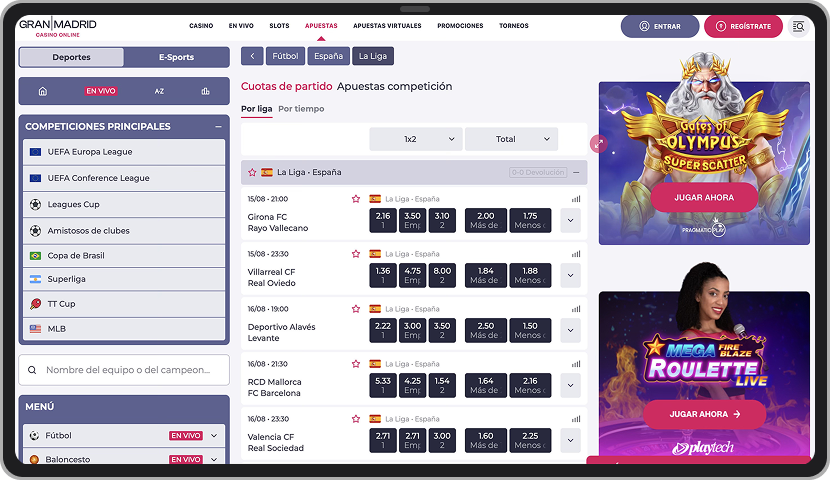Toggle the 0-0 Devolución option
The width and height of the screenshot is (830, 480).
pyautogui.click(x=538, y=173)
